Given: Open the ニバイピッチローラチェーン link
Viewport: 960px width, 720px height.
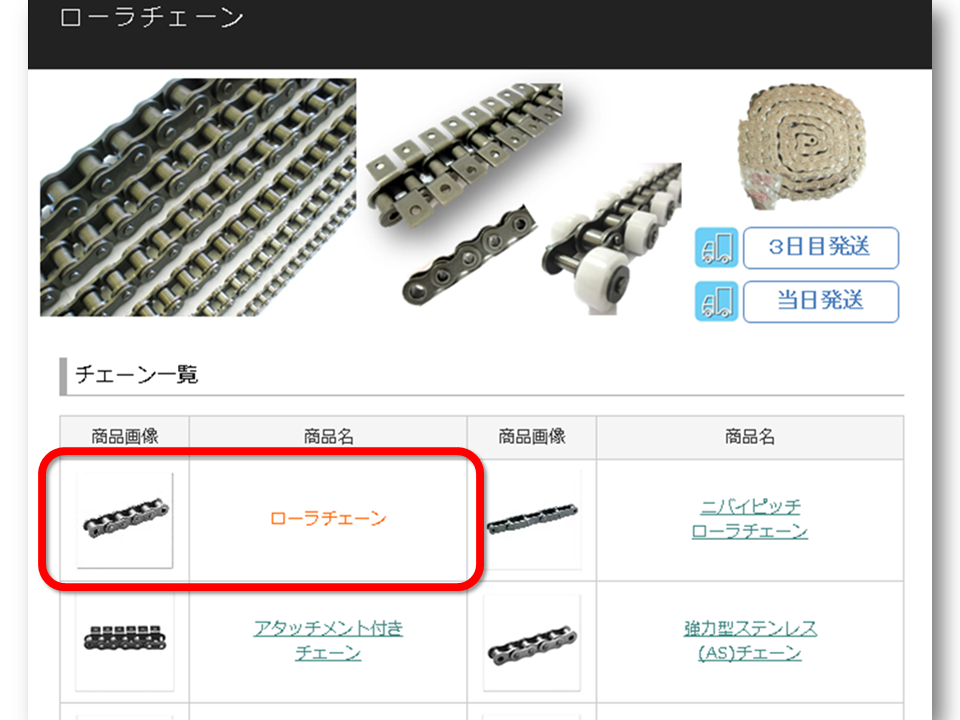Looking at the screenshot, I should pos(749,519).
